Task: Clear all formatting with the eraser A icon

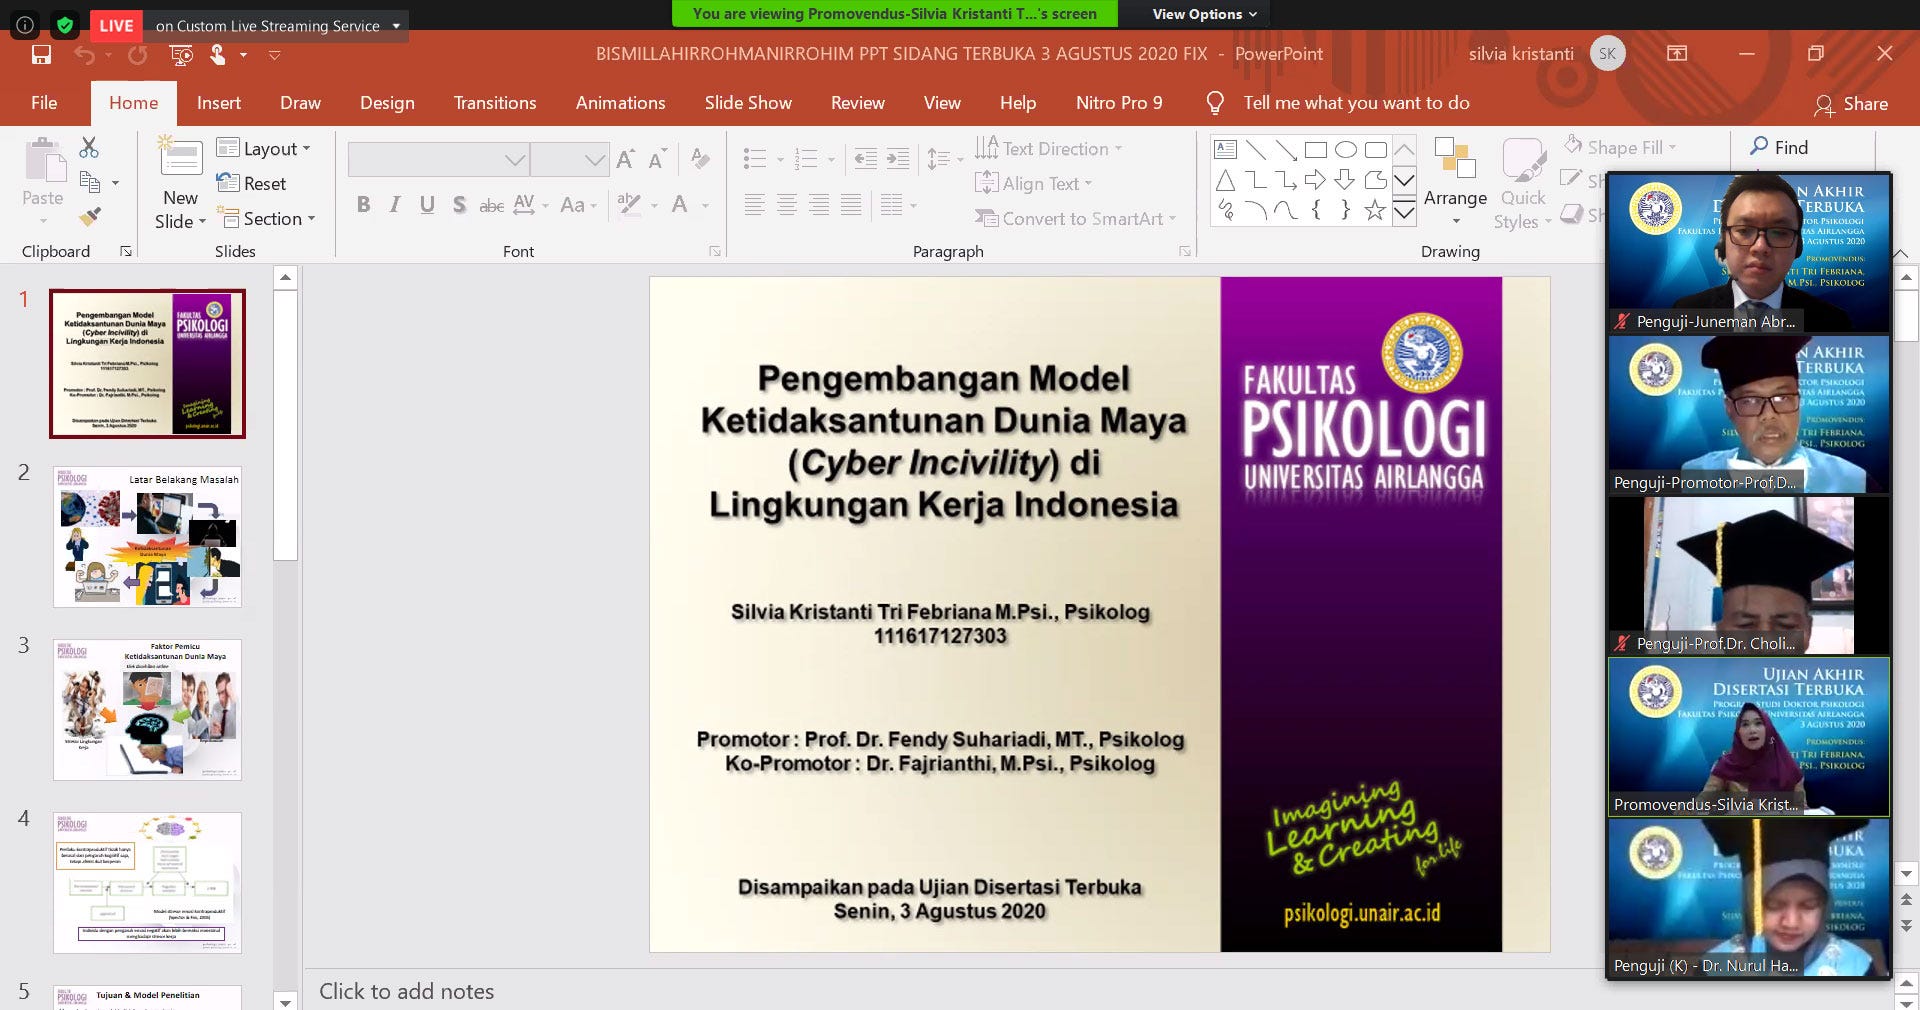Action: (x=701, y=158)
